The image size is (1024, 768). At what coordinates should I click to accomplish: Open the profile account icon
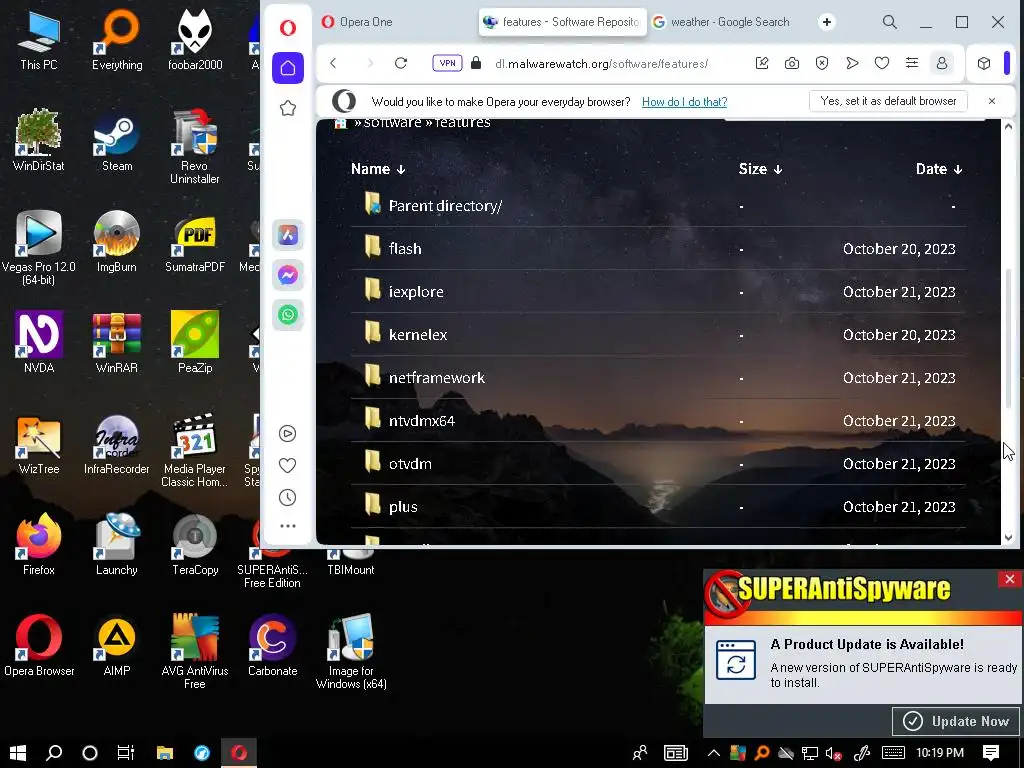click(x=942, y=63)
